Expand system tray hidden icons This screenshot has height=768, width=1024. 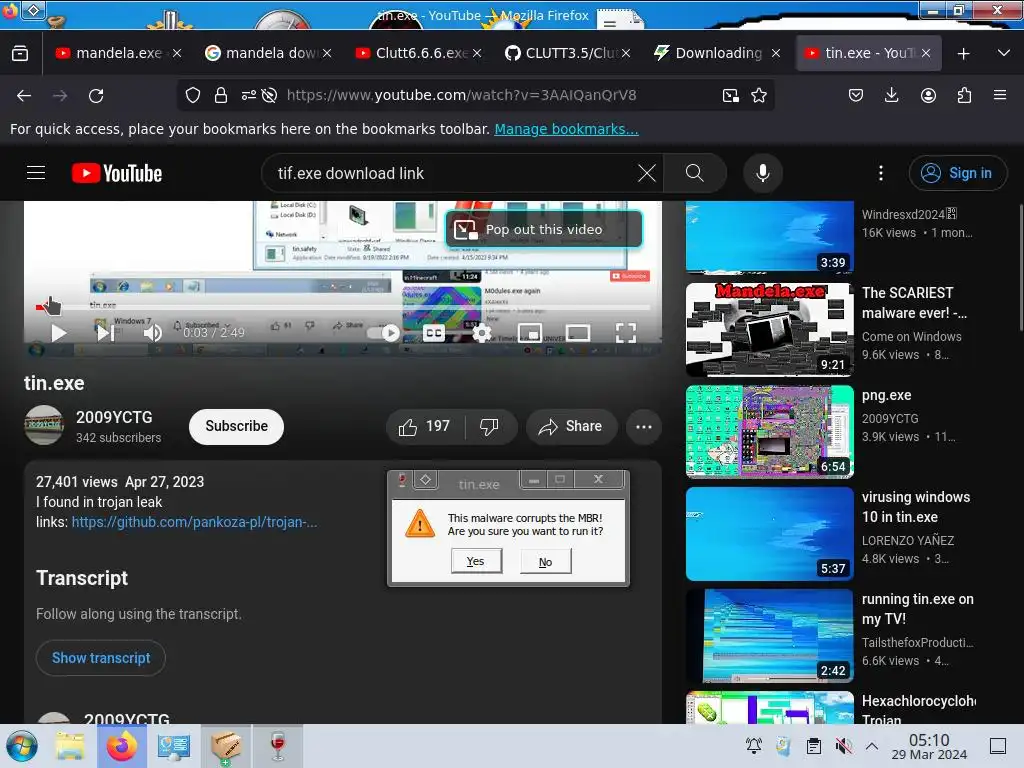tap(871, 745)
